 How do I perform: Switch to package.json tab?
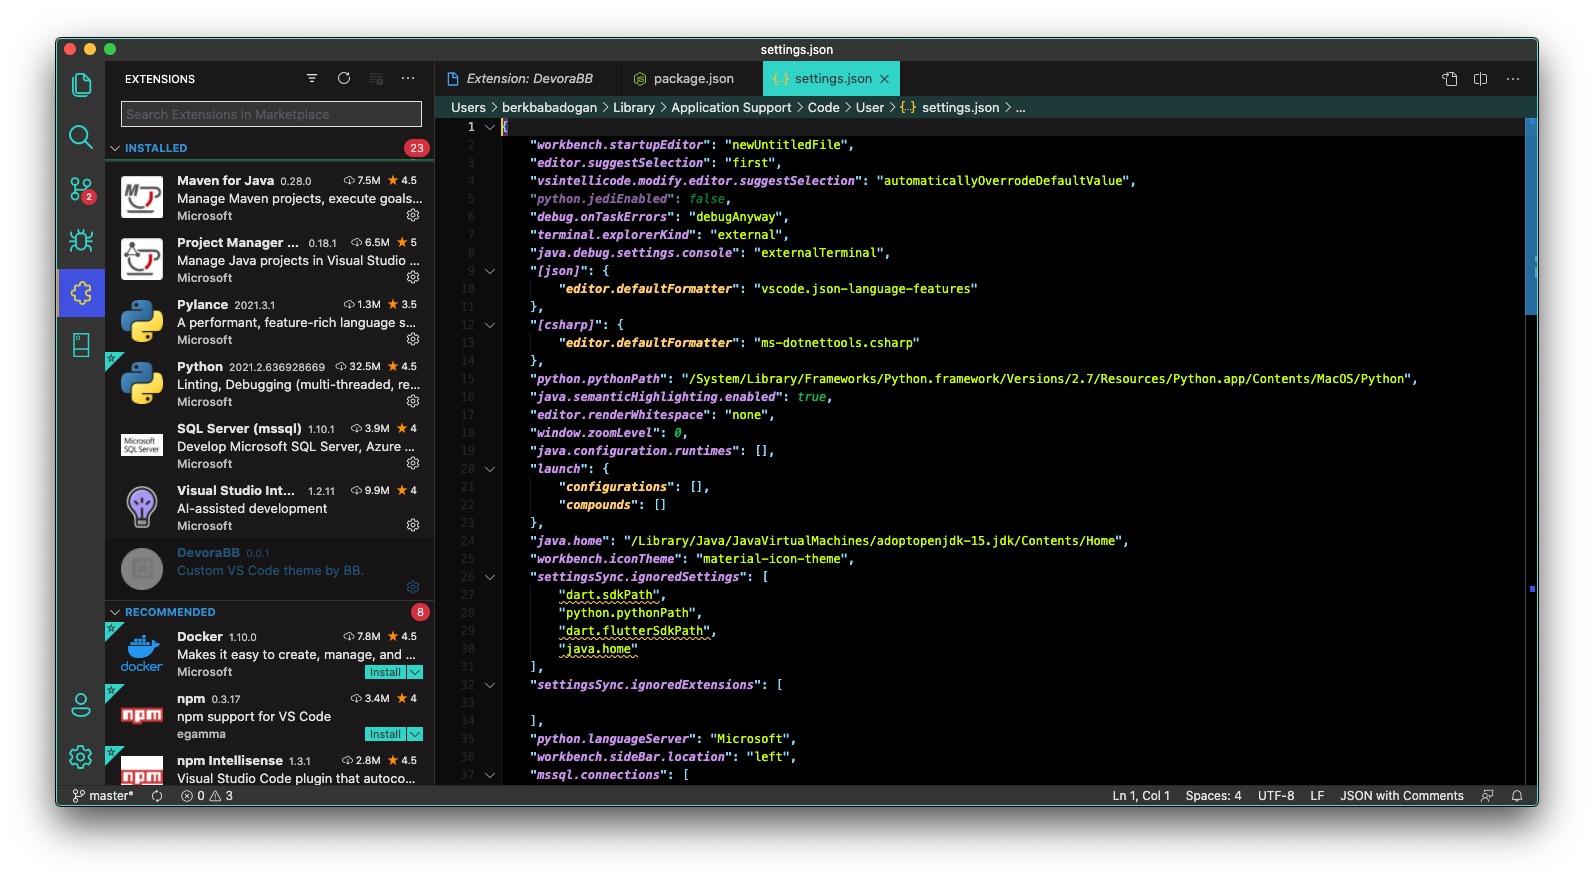(692, 79)
